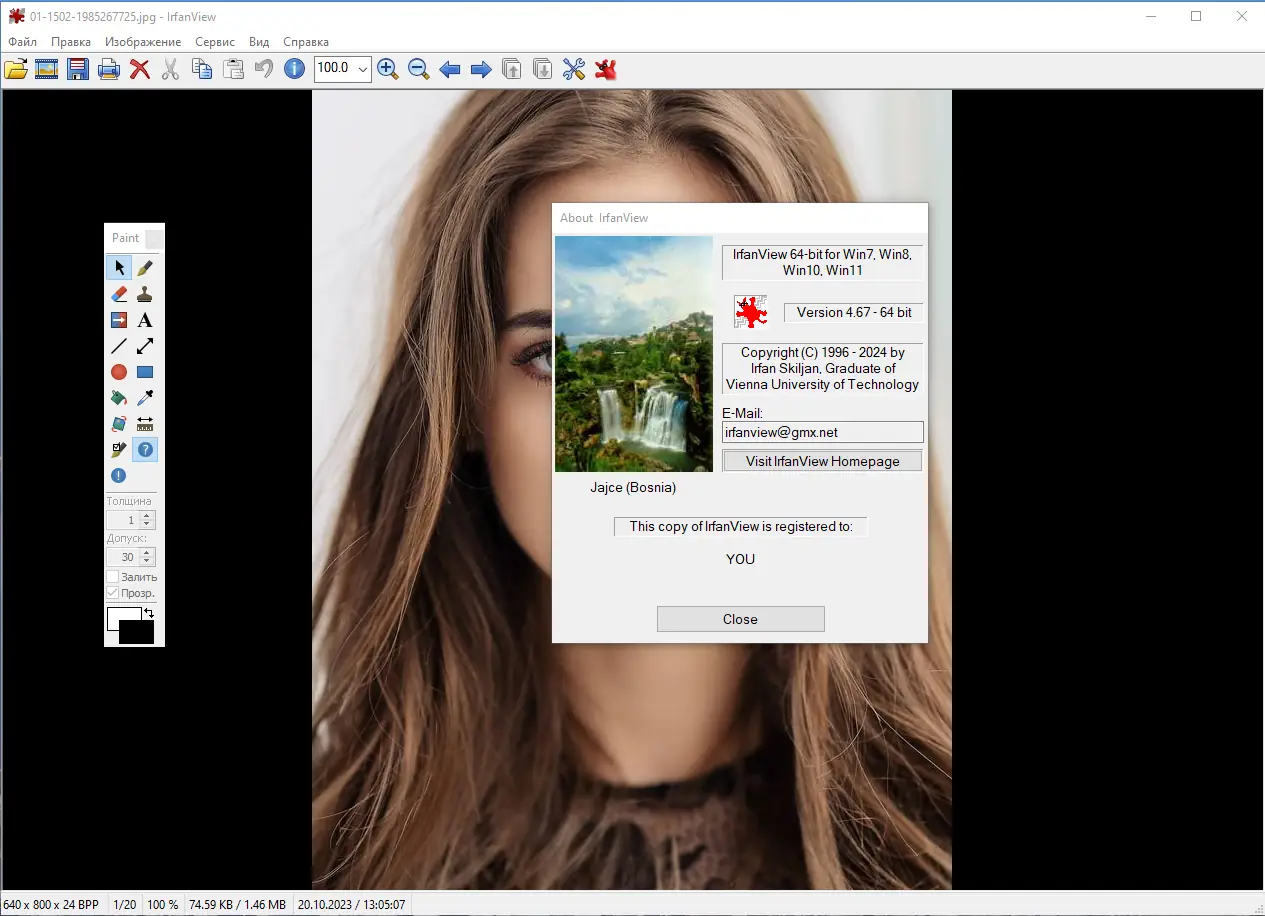Paste from clipboard using the paste icon
This screenshot has width=1265, height=916.
tap(233, 69)
